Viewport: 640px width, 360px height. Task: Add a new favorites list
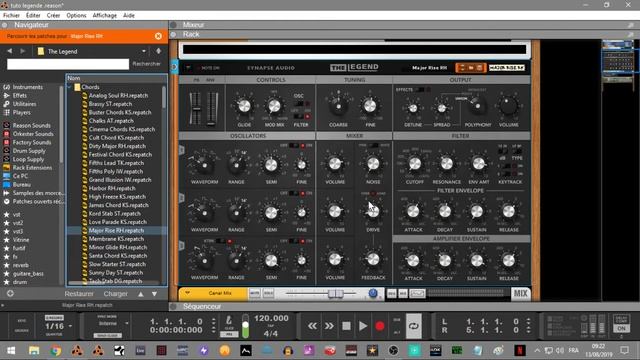(10, 293)
